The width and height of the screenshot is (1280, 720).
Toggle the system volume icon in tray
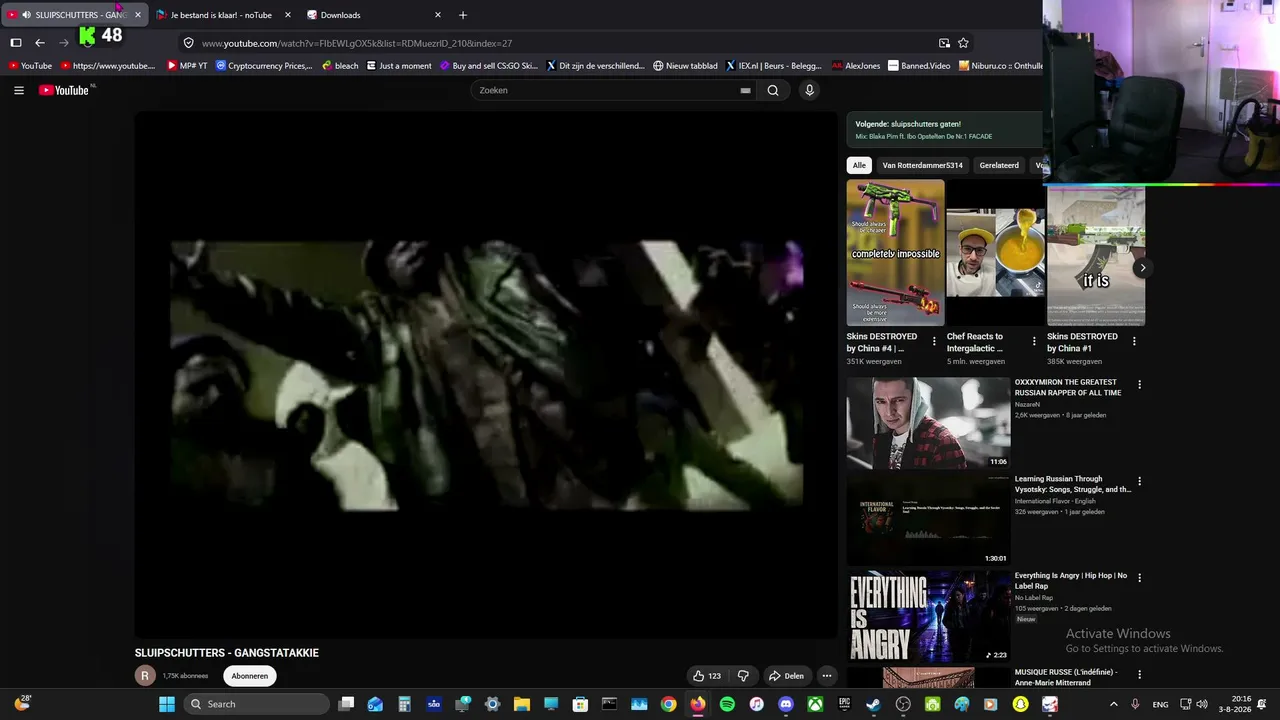click(x=1201, y=704)
